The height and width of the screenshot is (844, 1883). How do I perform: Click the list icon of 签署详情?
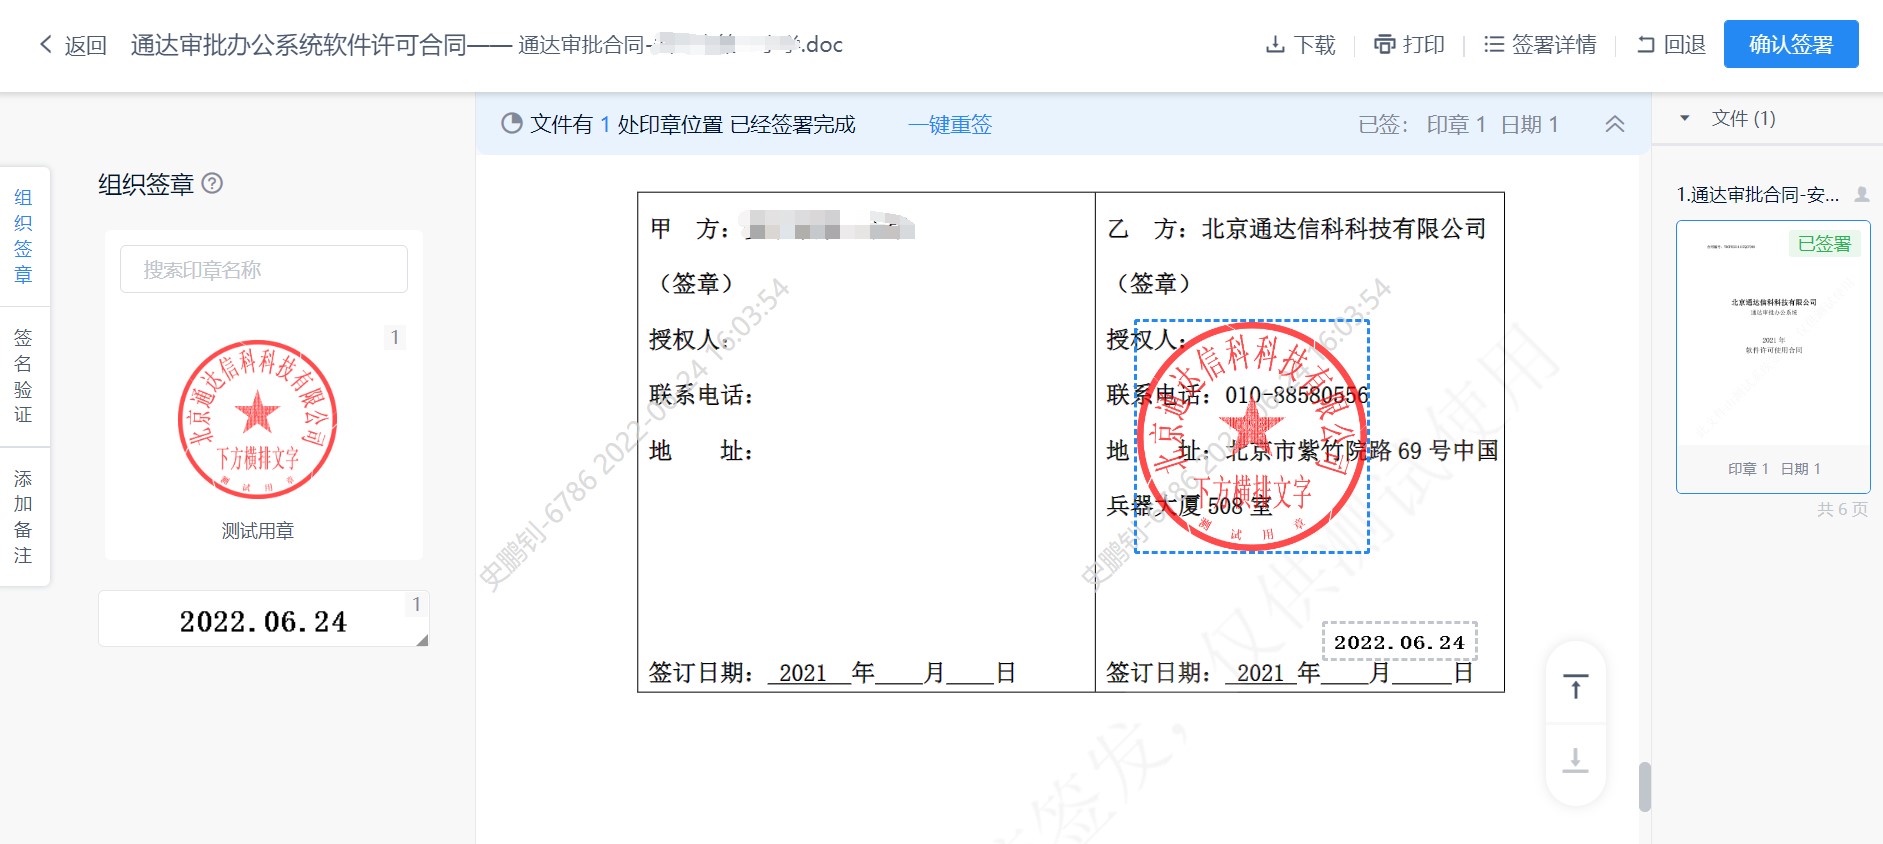1494,45
